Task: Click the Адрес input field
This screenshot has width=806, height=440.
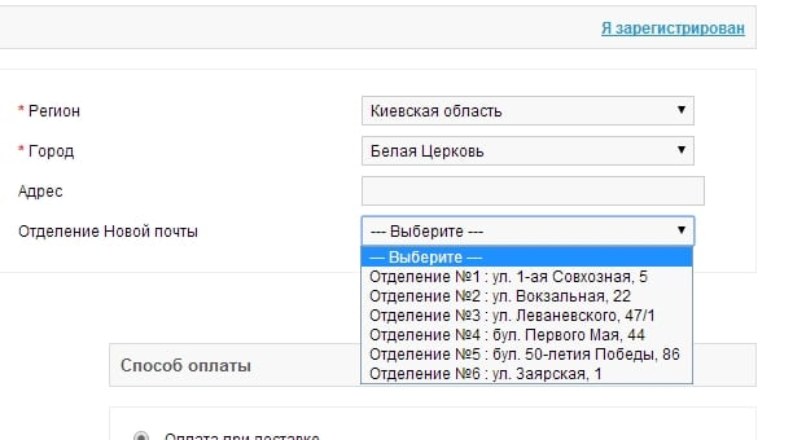Action: point(533,191)
